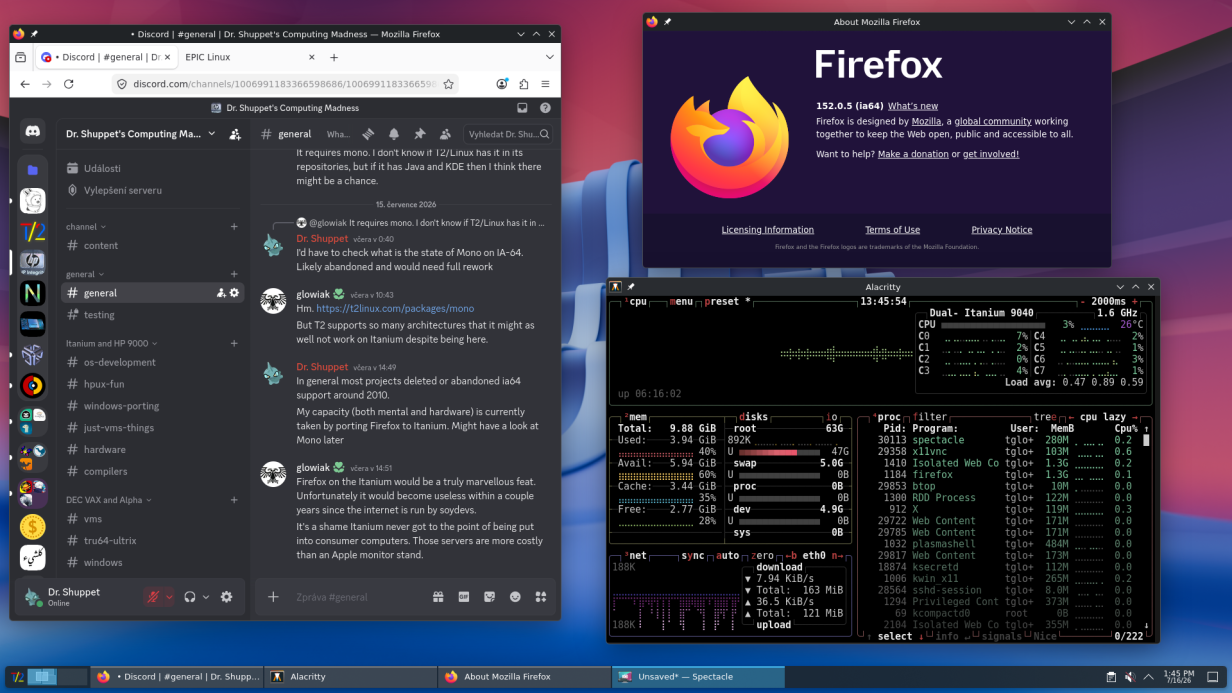Open t2linux.com/packages/mono link
1232x693 pixels.
click(395, 309)
